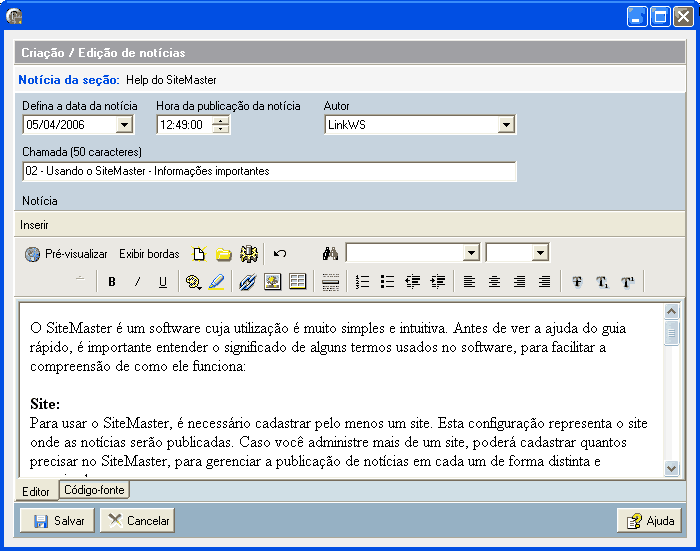Open the font name dropdown in the toolbar
The height and width of the screenshot is (551, 700).
point(471,253)
